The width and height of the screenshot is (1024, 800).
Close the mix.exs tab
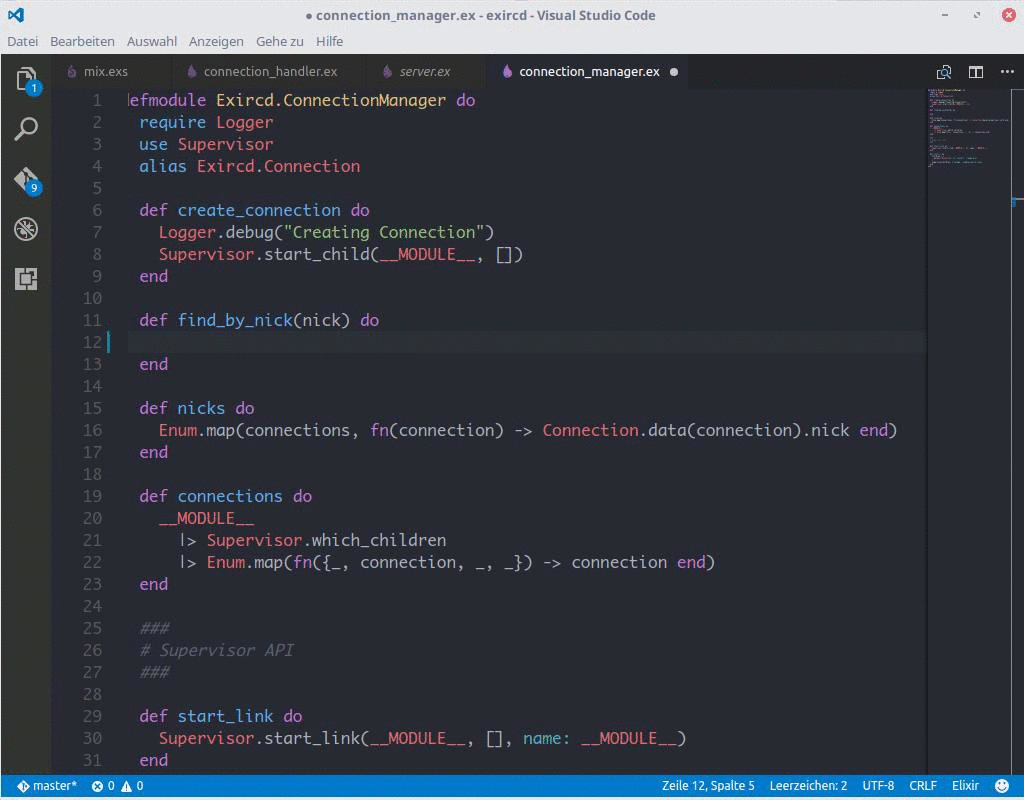point(162,71)
